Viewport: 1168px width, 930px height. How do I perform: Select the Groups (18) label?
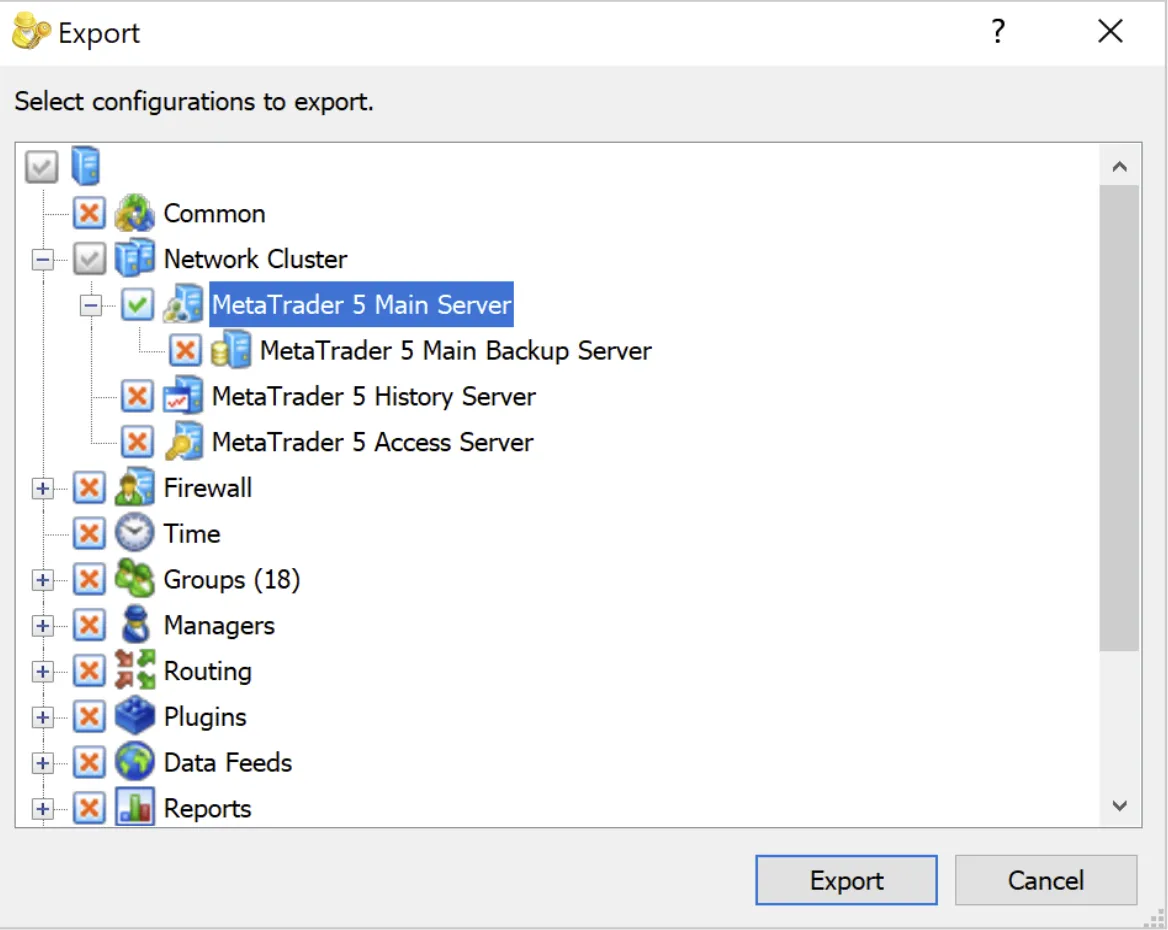[x=232, y=580]
